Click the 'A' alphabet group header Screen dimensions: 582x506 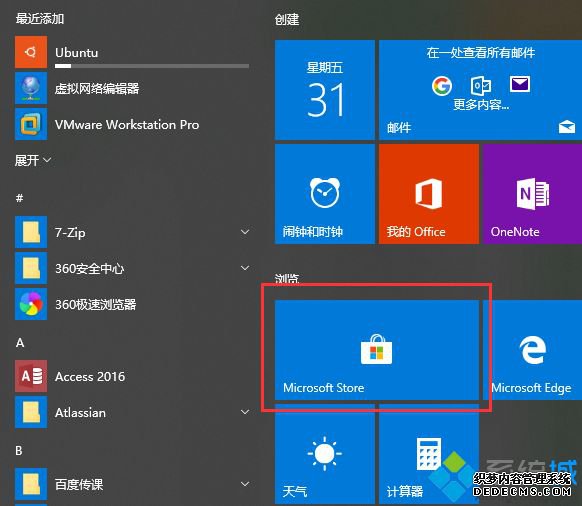coord(20,342)
